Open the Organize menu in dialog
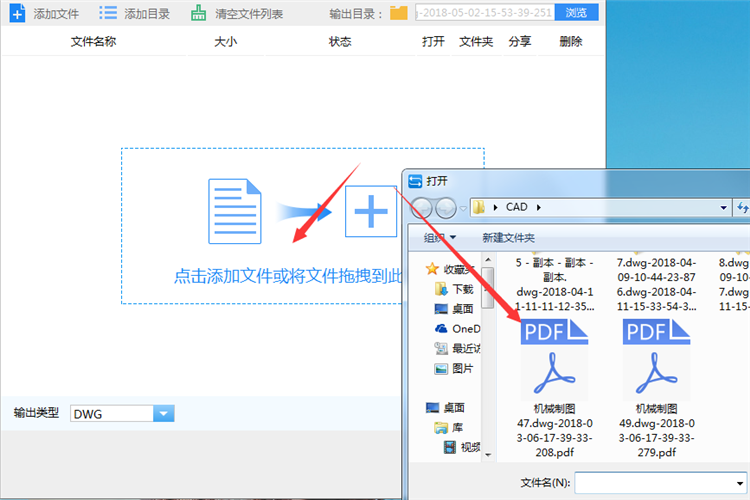 pyautogui.click(x=440, y=238)
